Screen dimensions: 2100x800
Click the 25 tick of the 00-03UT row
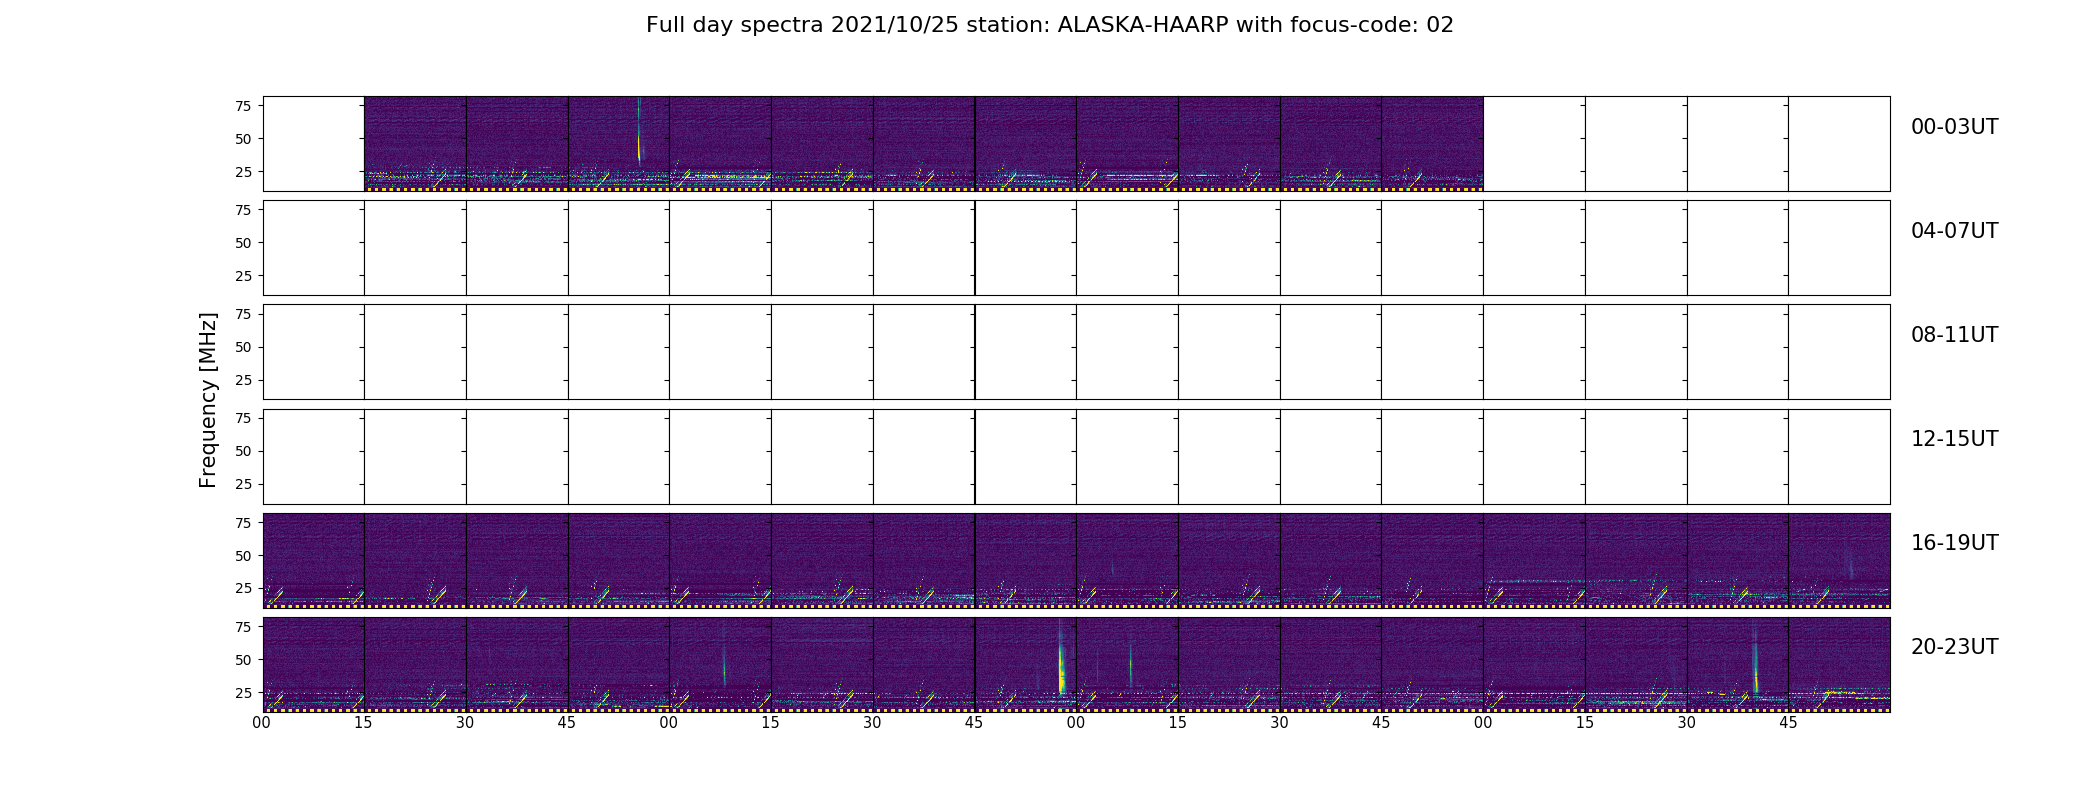[x=242, y=172]
